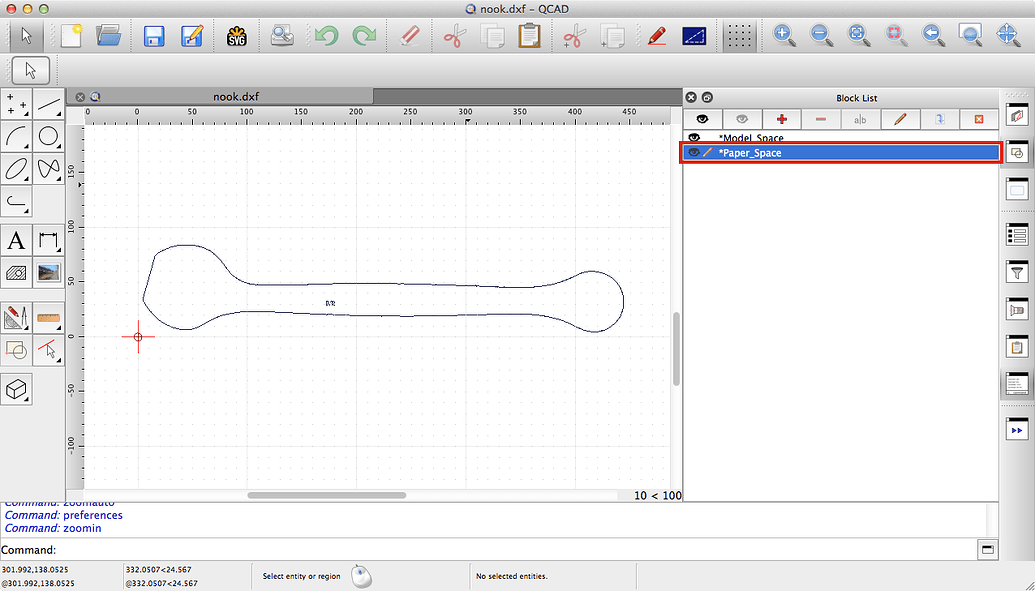1035x591 pixels.
Task: Open Selection Filter funnel icon
Action: (x=1017, y=272)
